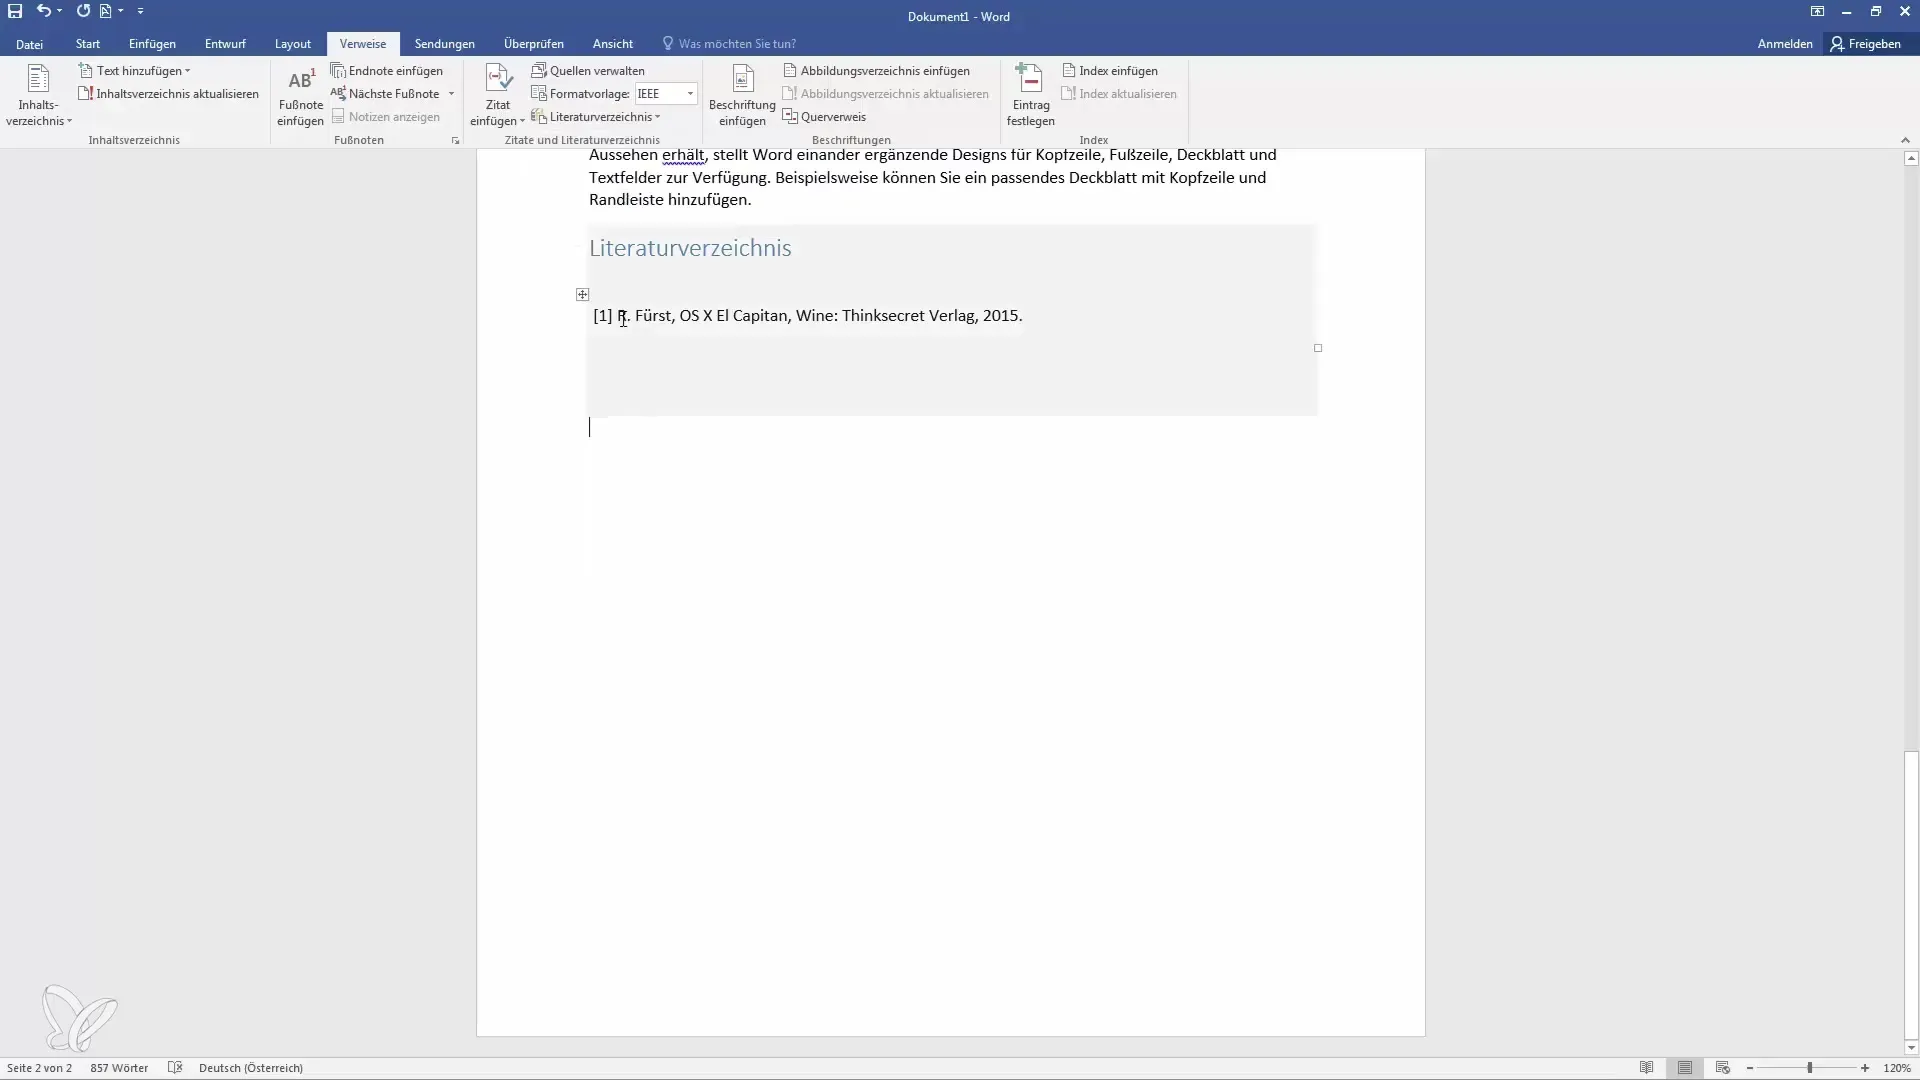Click the Literaturverzeichnis heading in document
1920x1080 pixels.
coord(690,248)
